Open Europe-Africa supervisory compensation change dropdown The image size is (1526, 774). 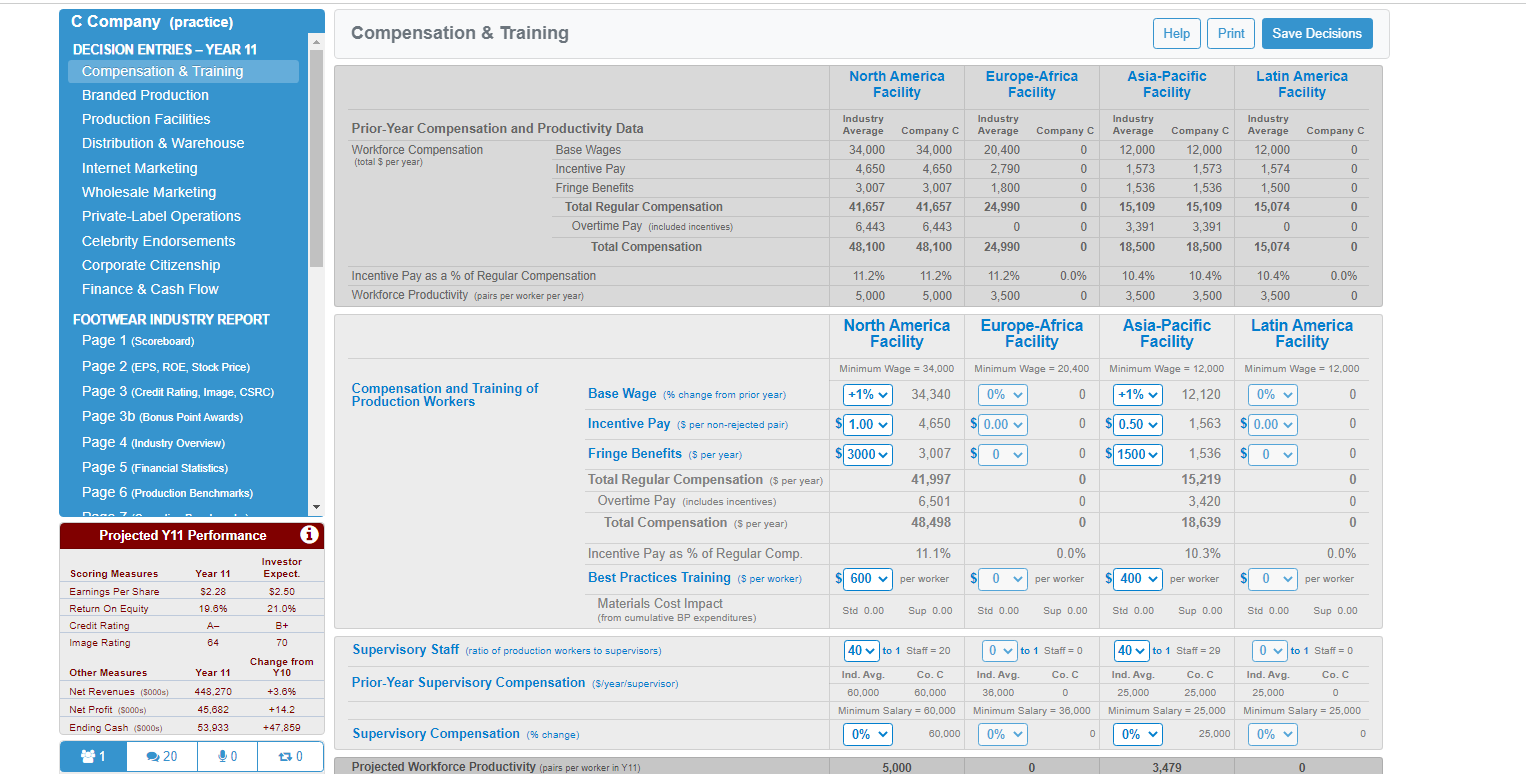1003,734
